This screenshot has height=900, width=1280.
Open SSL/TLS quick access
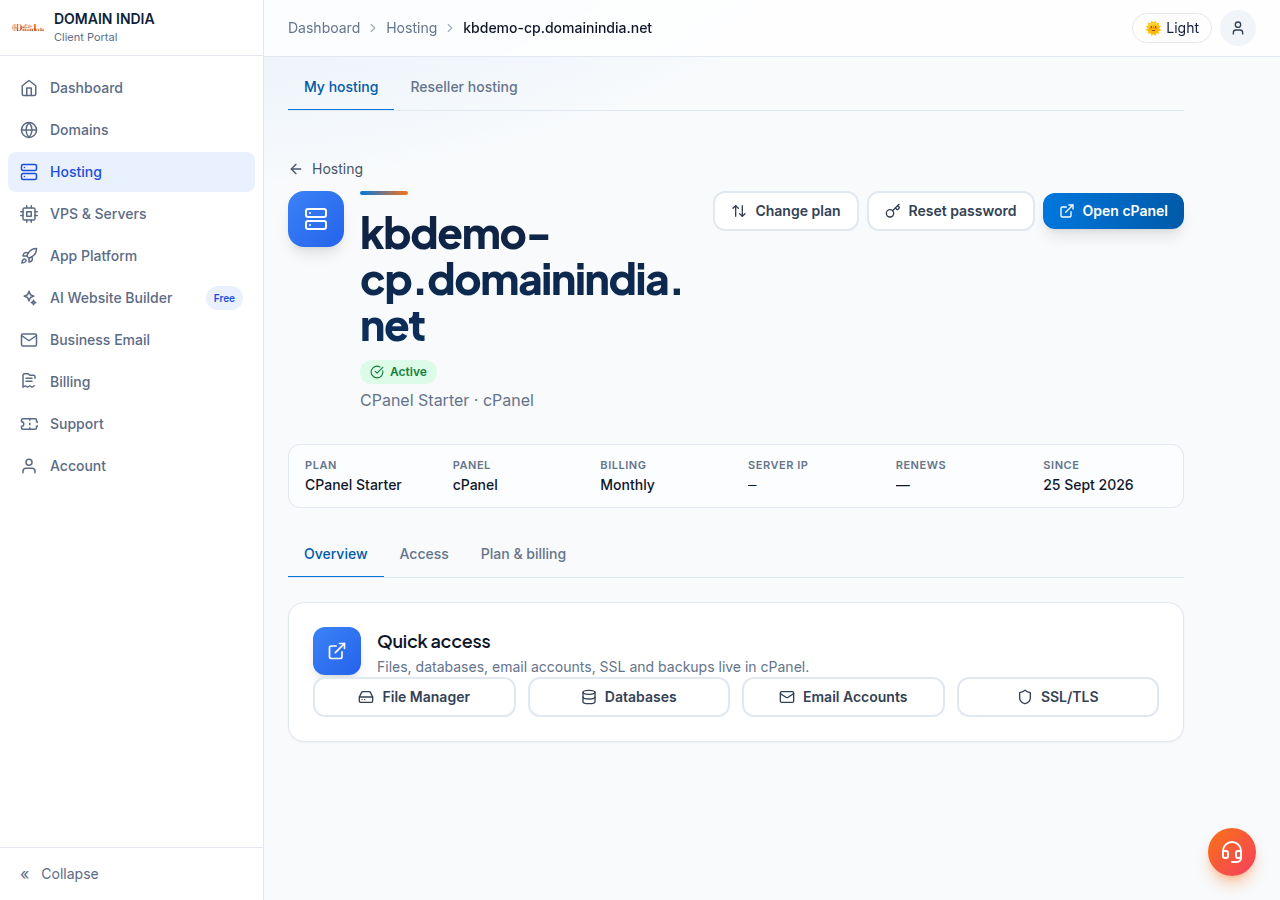coord(1058,697)
